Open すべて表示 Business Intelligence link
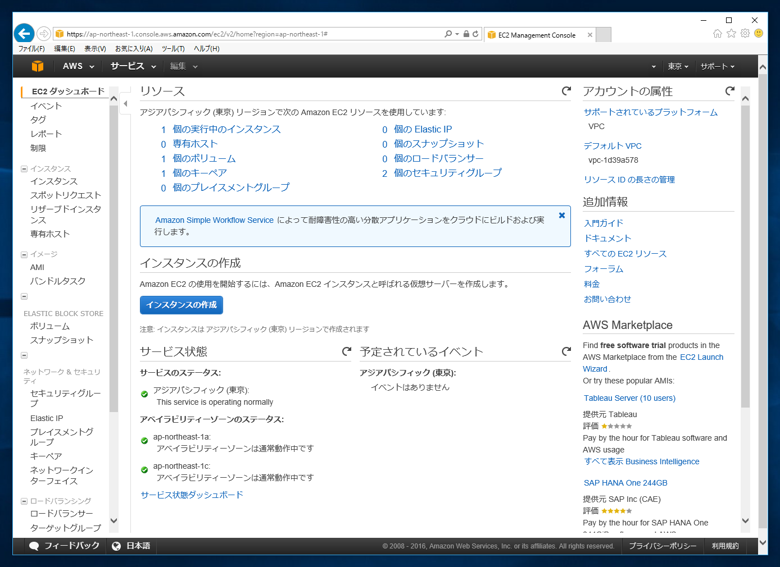 click(642, 462)
